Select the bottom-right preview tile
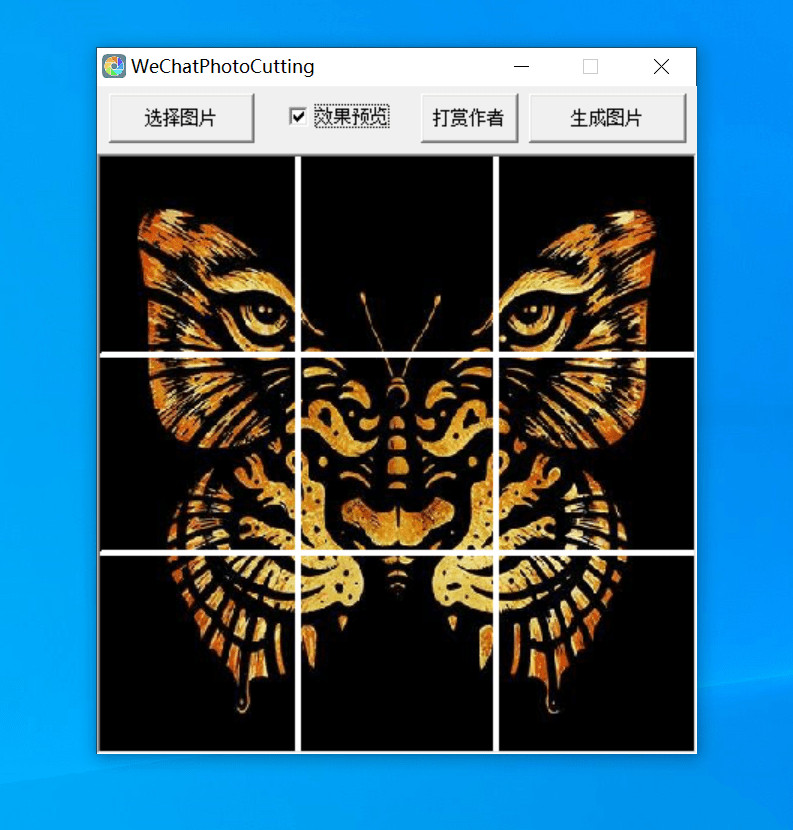 596,653
